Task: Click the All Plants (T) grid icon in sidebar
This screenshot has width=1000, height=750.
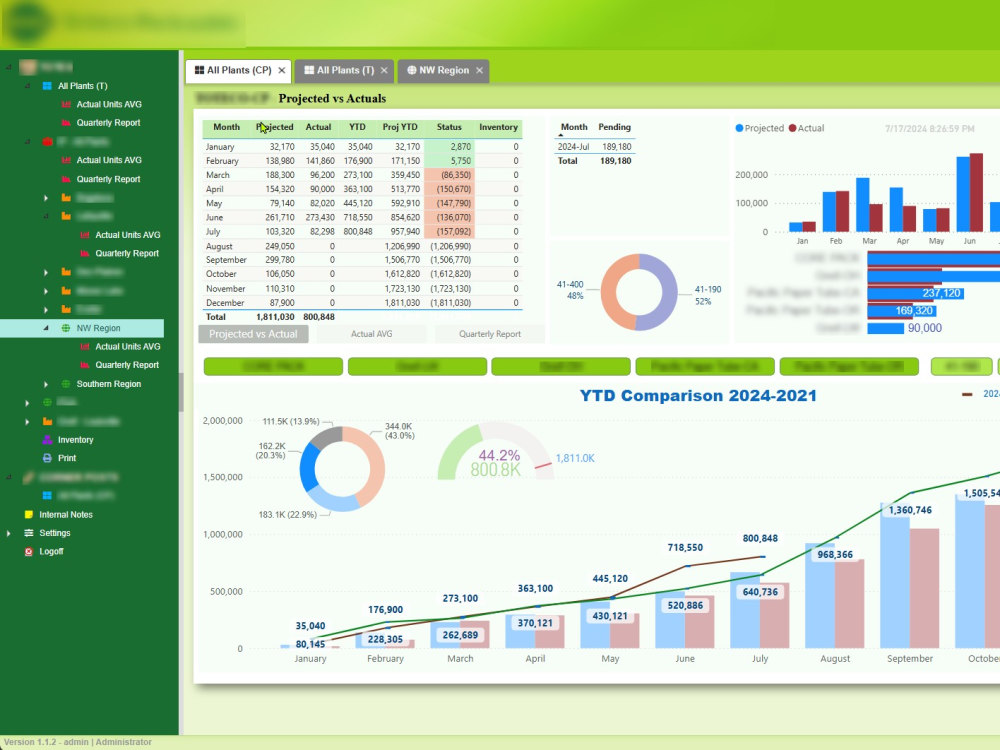Action: click(x=47, y=85)
